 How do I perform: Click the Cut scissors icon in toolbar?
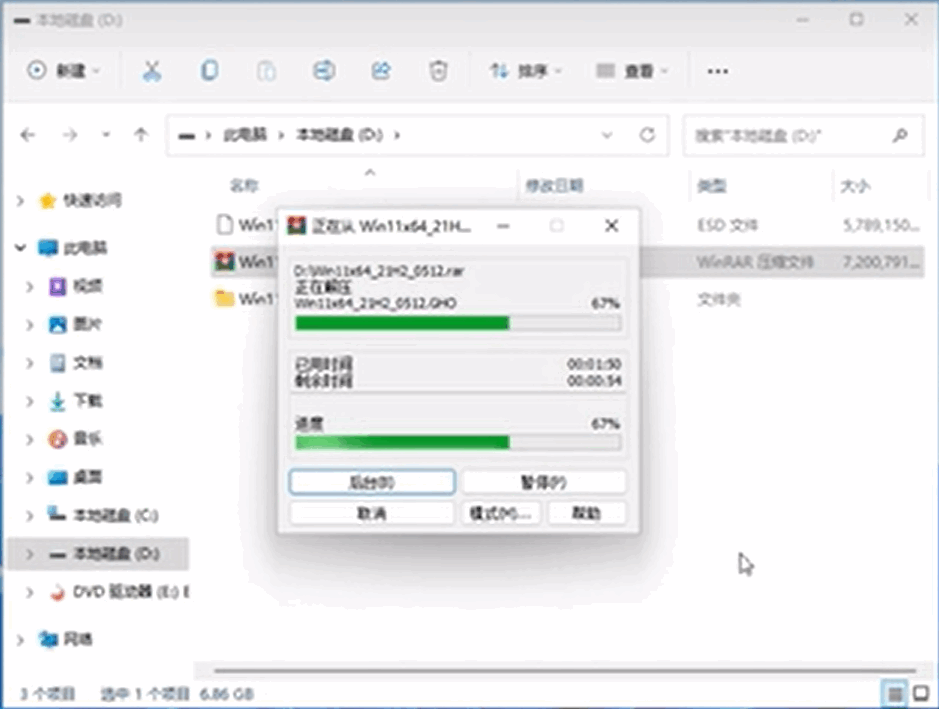click(x=152, y=71)
